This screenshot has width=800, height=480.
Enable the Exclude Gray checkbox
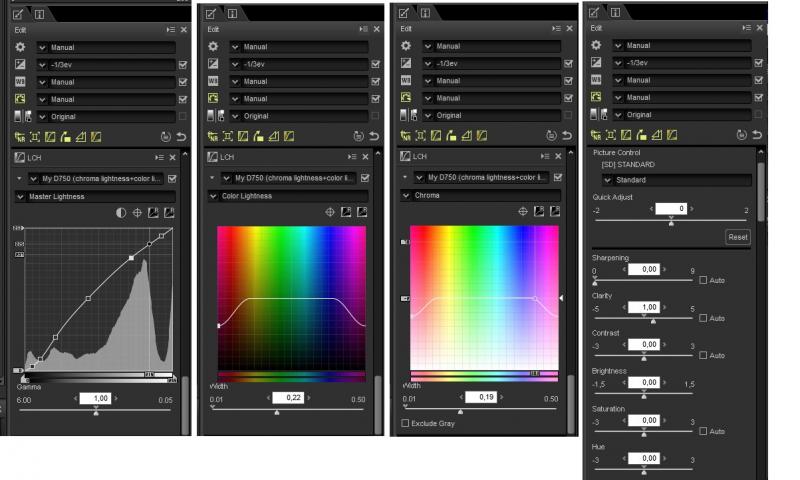click(405, 423)
